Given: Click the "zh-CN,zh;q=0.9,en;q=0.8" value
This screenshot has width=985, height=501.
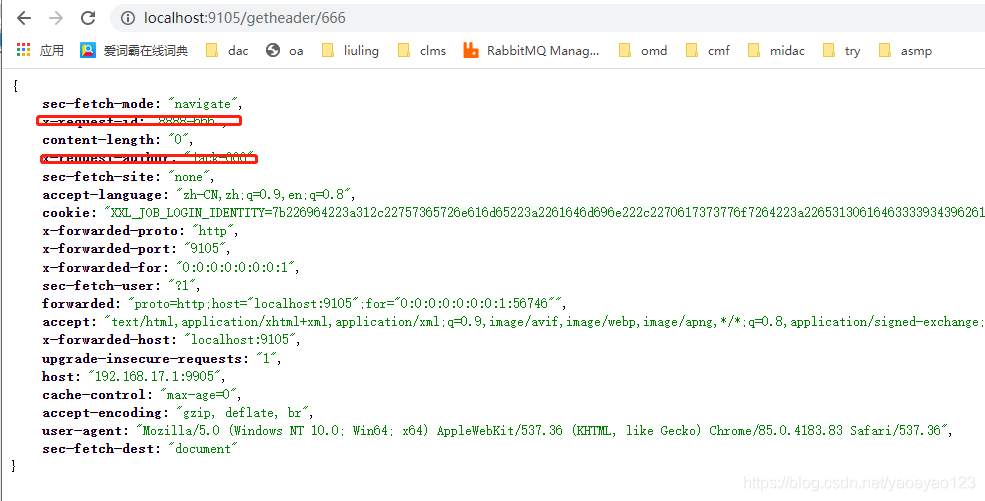Looking at the screenshot, I should click(266, 195).
